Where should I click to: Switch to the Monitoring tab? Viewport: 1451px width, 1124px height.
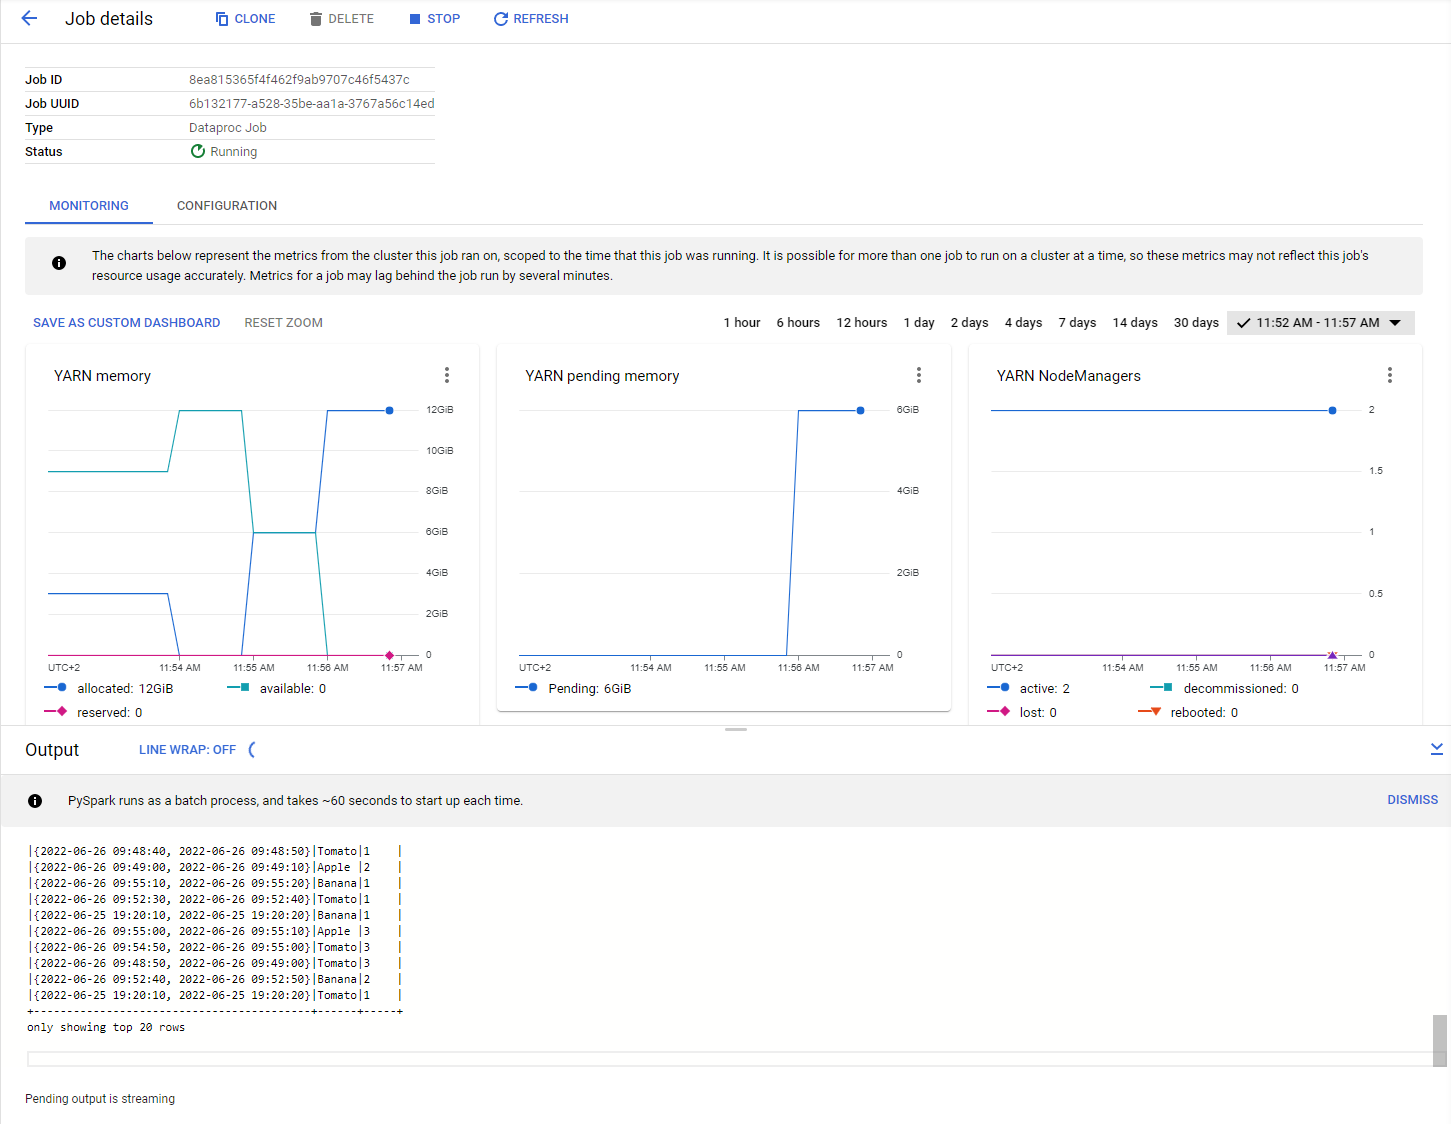89,206
